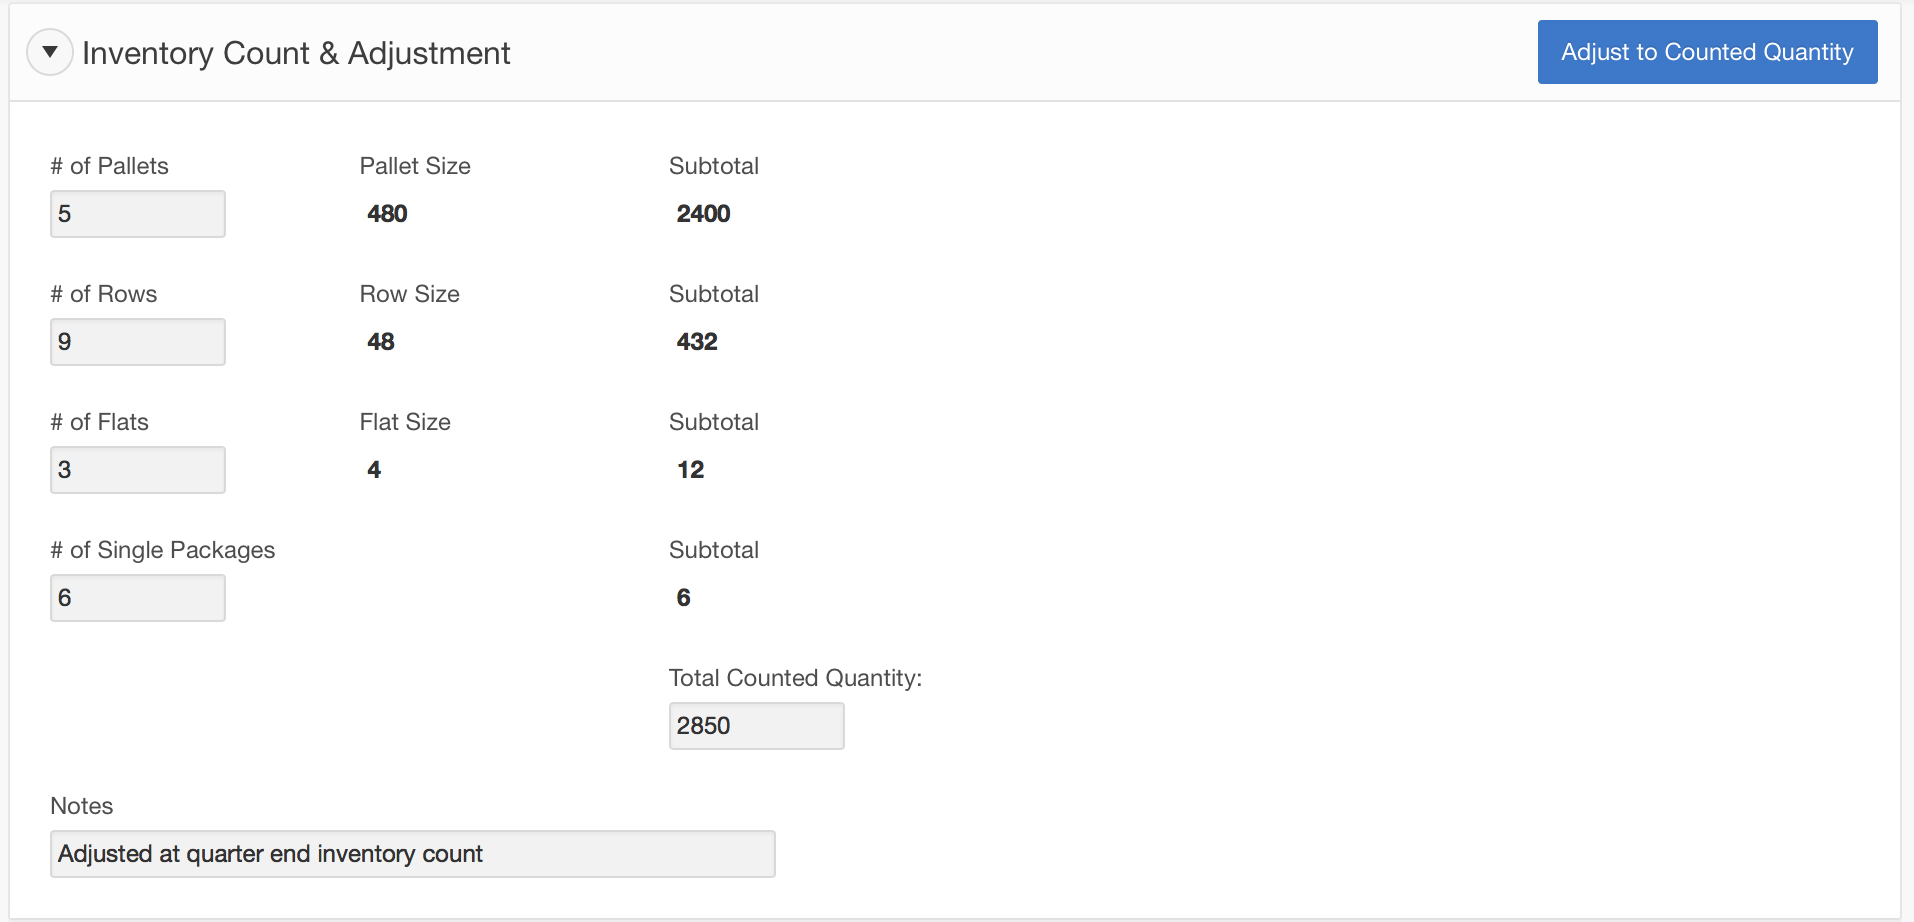This screenshot has width=1914, height=922.
Task: Click the flats subtotal value 12
Action: click(x=690, y=470)
